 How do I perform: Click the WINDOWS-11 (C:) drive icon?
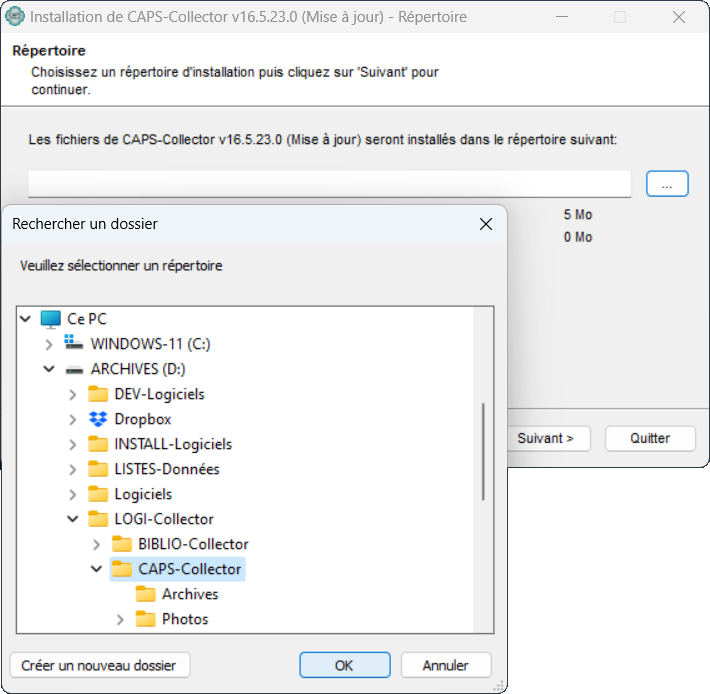pos(74,343)
